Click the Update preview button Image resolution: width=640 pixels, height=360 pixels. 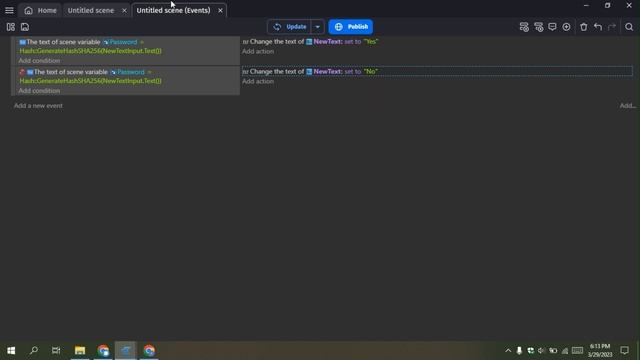tap(289, 27)
